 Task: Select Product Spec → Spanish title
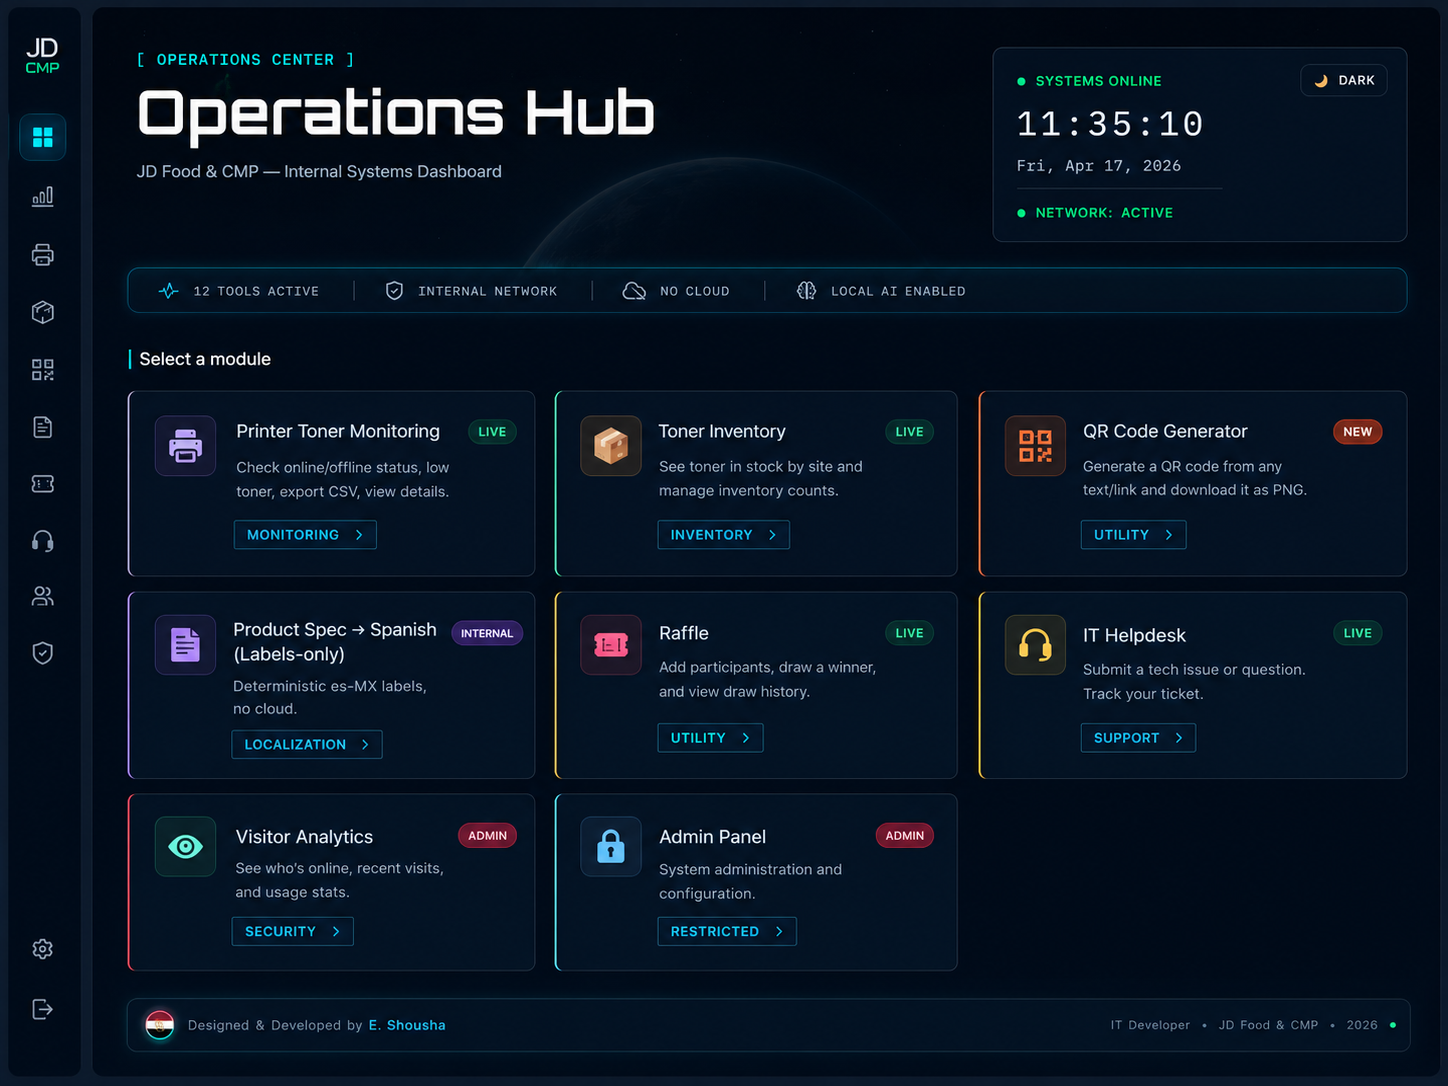click(335, 641)
